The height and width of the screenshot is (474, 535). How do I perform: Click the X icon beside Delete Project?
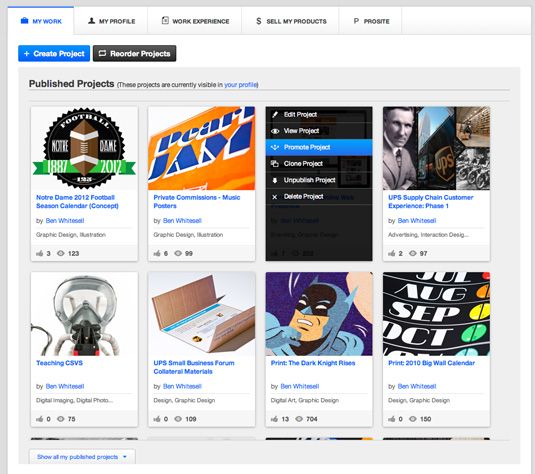coord(275,197)
